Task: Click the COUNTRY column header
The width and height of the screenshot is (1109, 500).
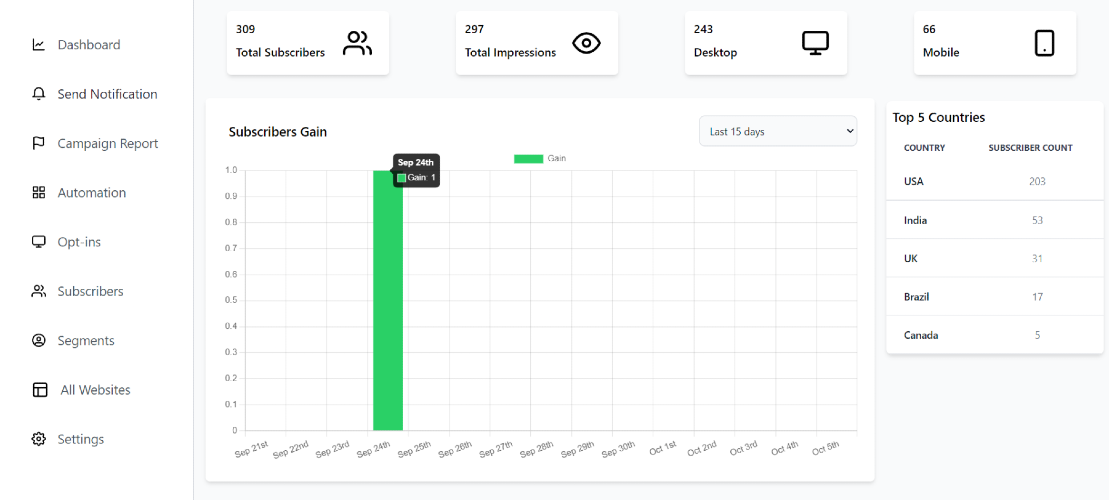Action: pos(924,148)
